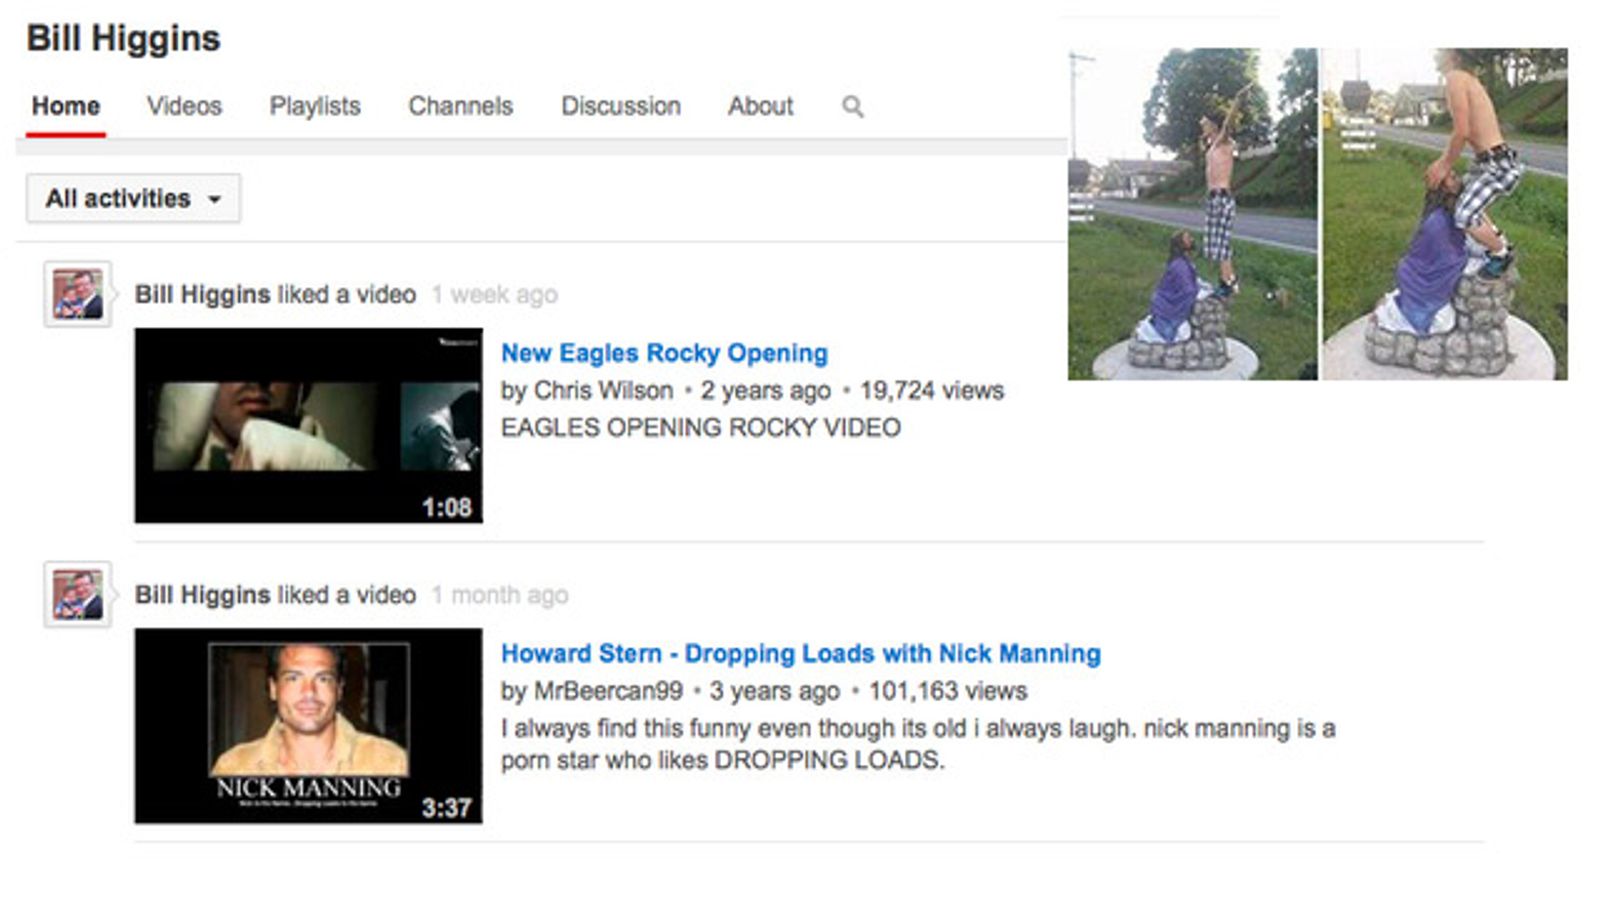Visit uploader Chris Wilson's channel
Screen dimensions: 1600x900
click(x=603, y=390)
